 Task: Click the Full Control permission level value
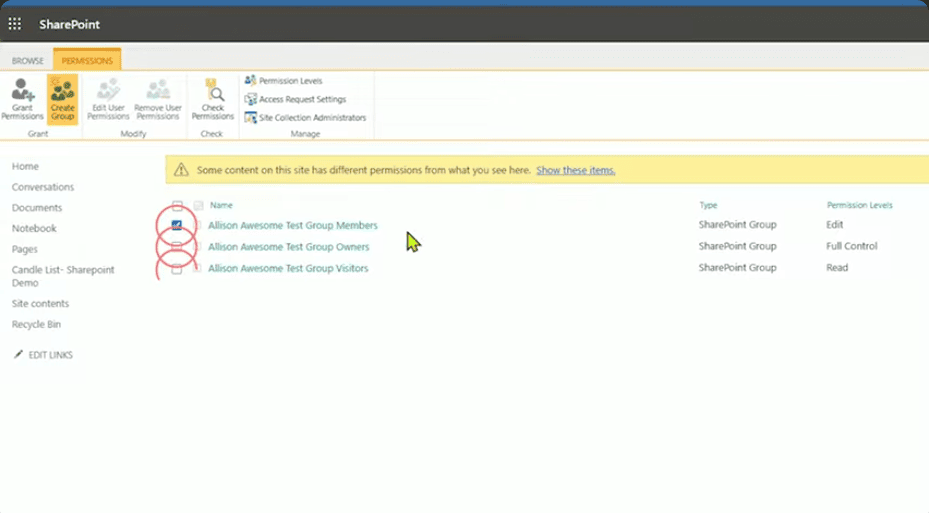(852, 246)
